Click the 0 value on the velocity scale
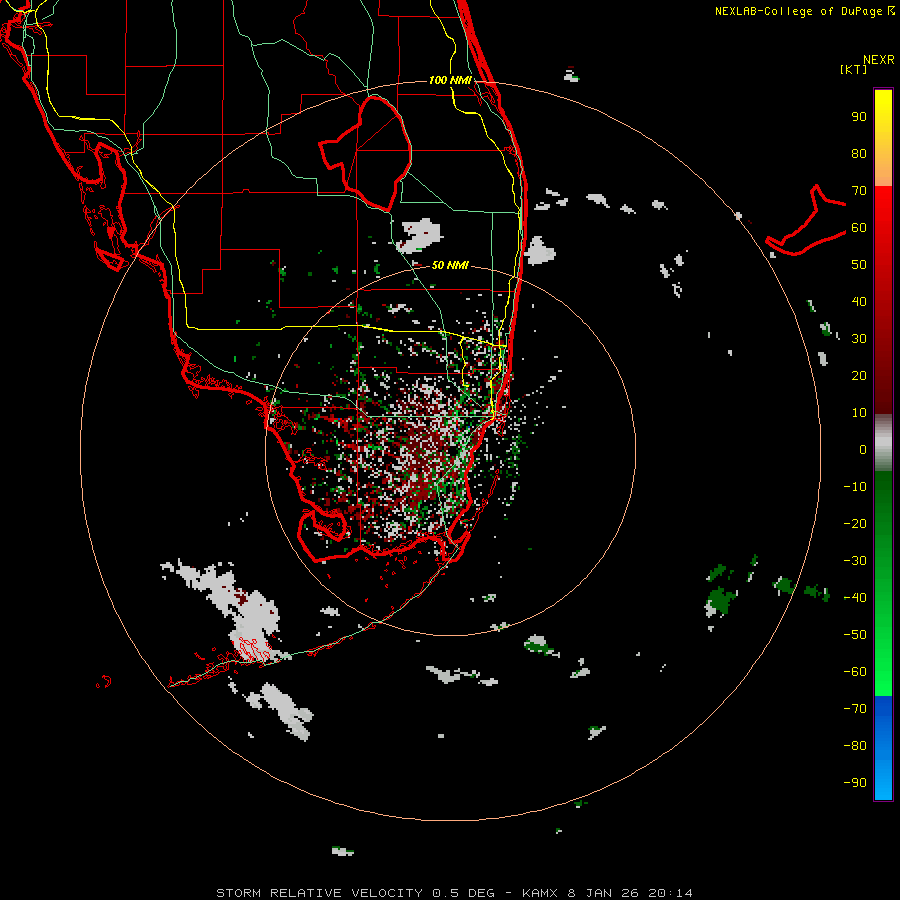 click(863, 449)
